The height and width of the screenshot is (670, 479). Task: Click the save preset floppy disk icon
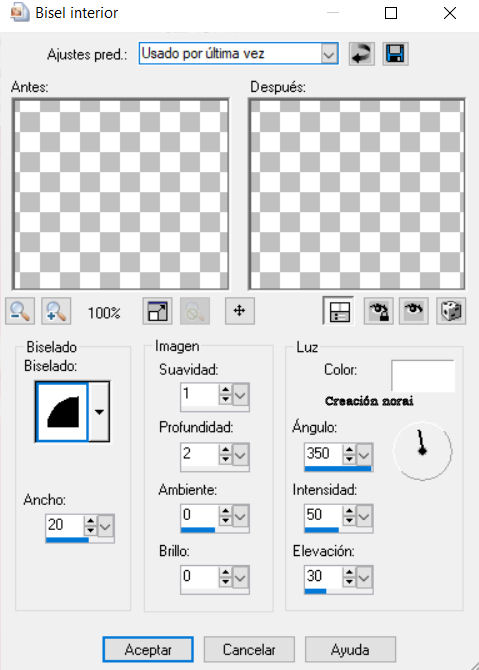point(395,54)
